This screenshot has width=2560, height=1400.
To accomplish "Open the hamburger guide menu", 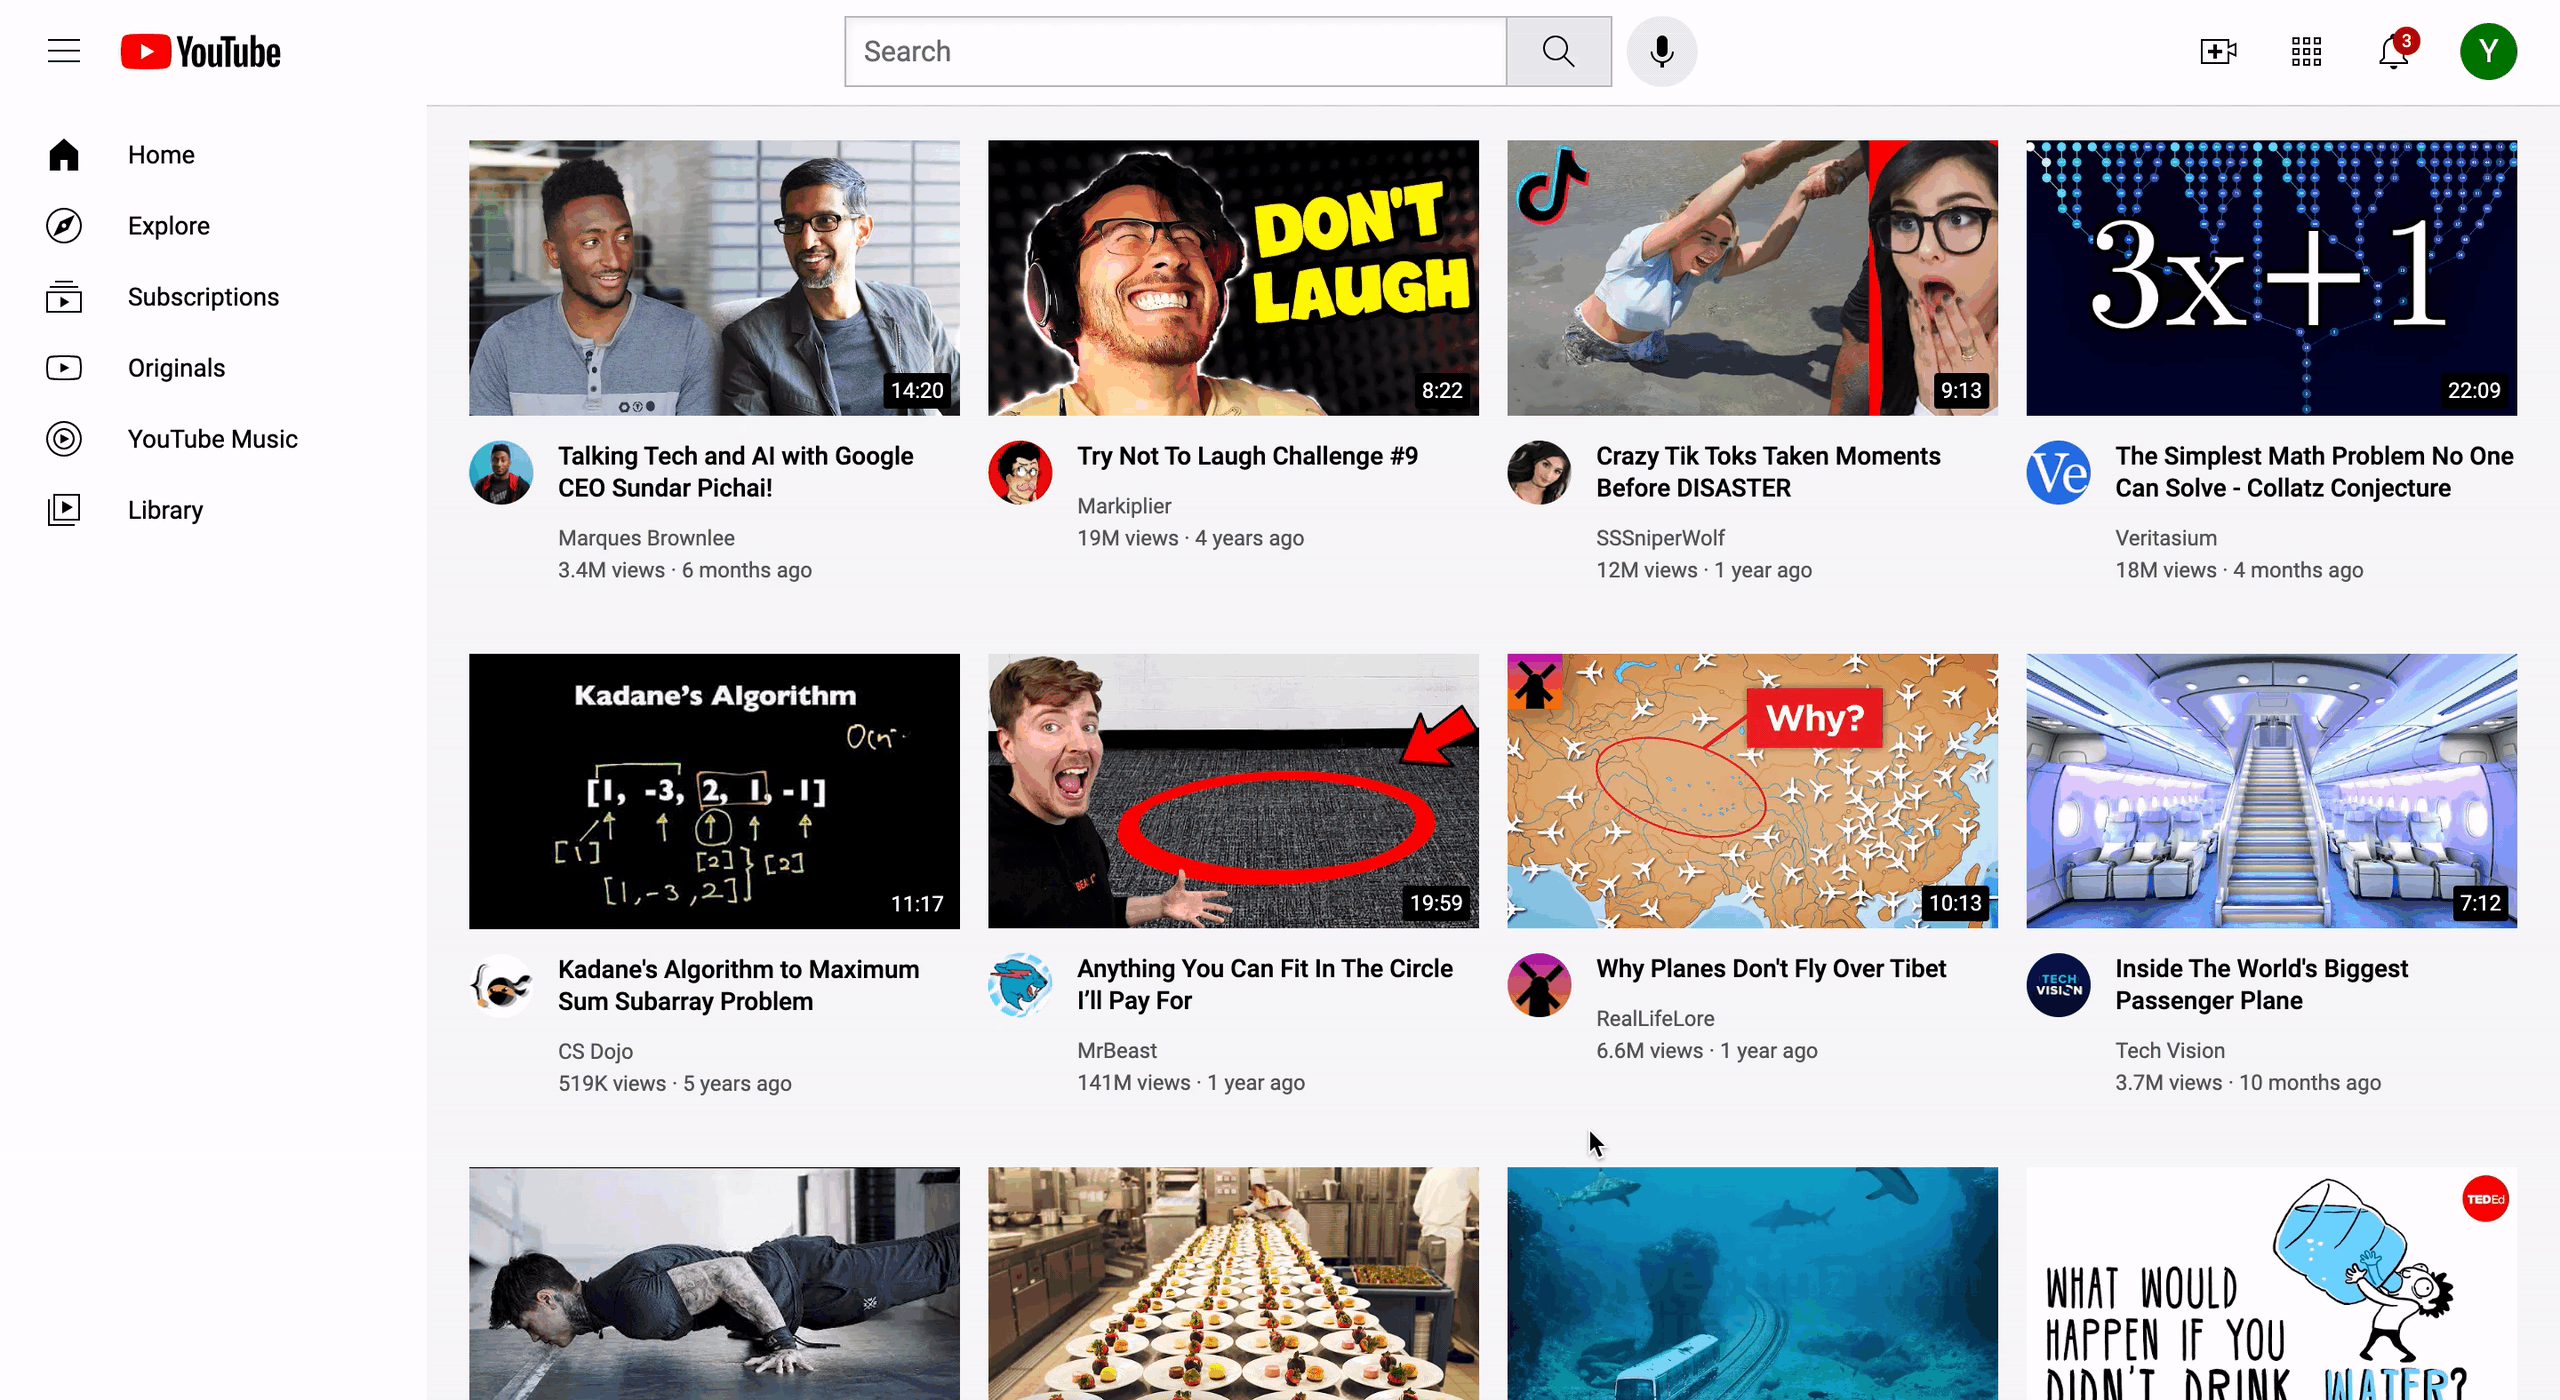I will point(64,51).
